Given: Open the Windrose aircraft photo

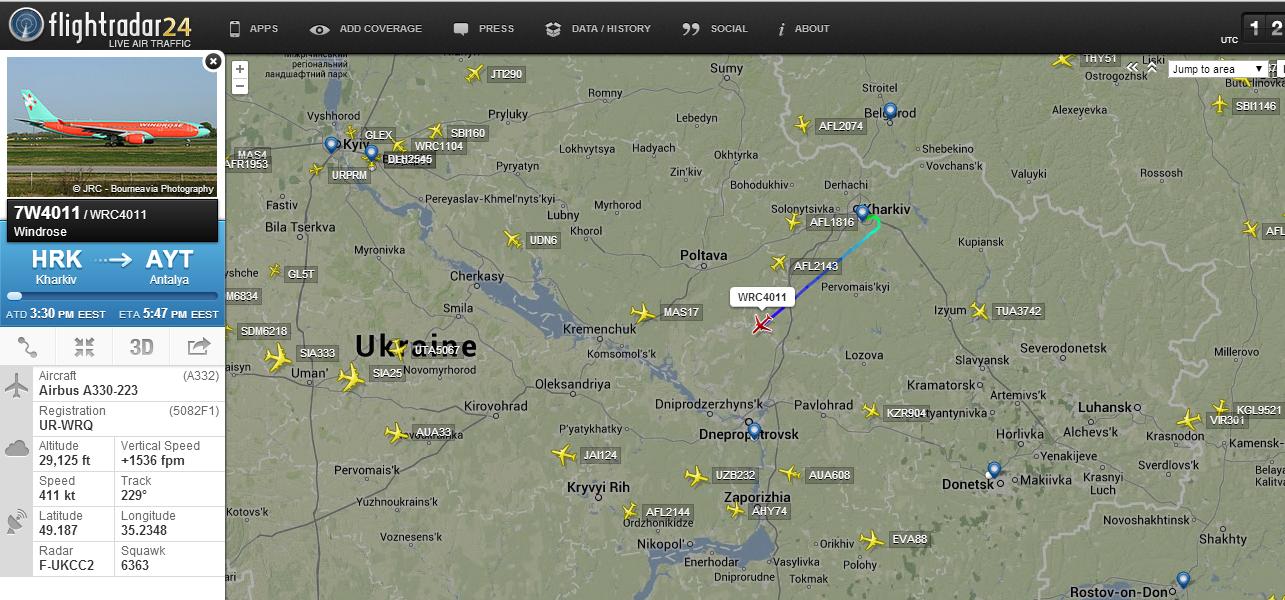Looking at the screenshot, I should (x=112, y=127).
